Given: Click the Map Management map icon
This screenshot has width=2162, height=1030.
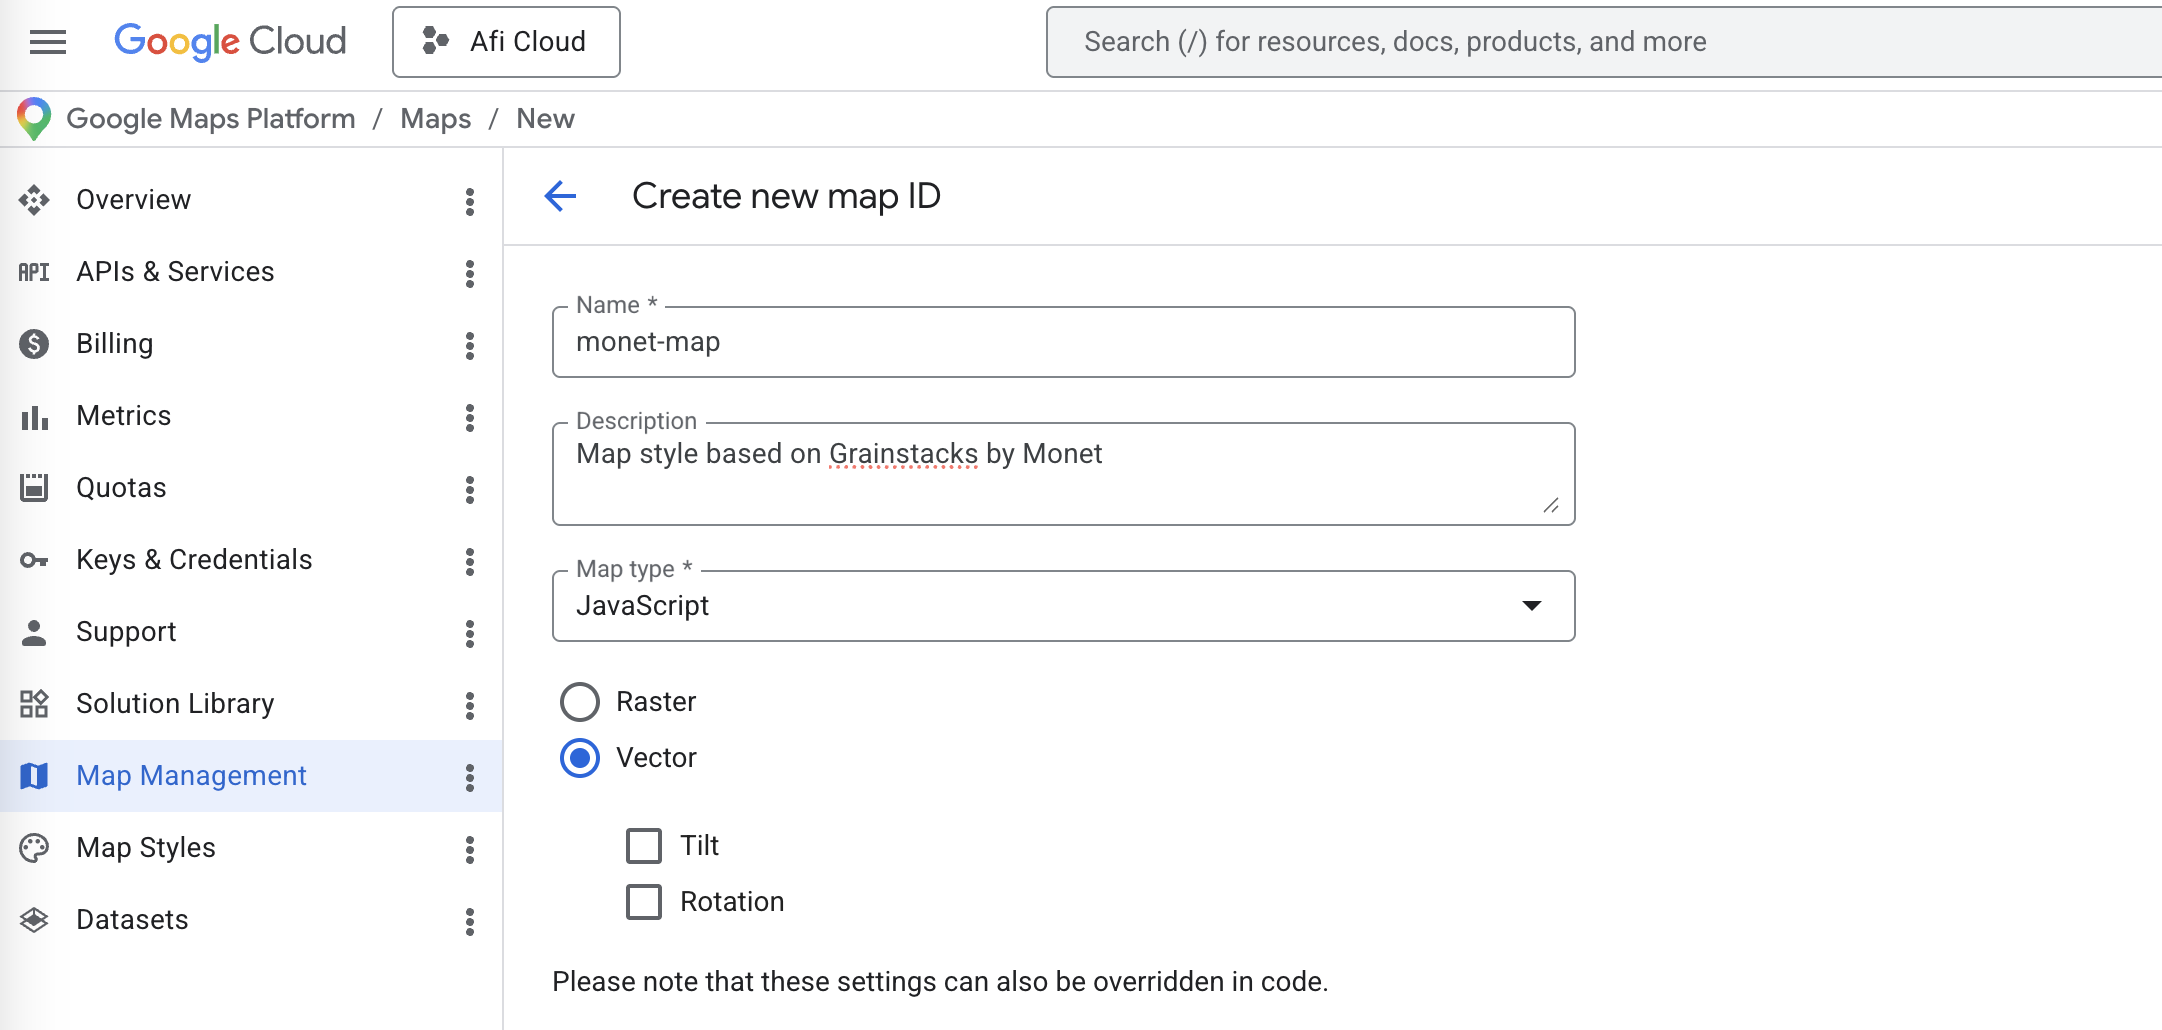Looking at the screenshot, I should 34,776.
